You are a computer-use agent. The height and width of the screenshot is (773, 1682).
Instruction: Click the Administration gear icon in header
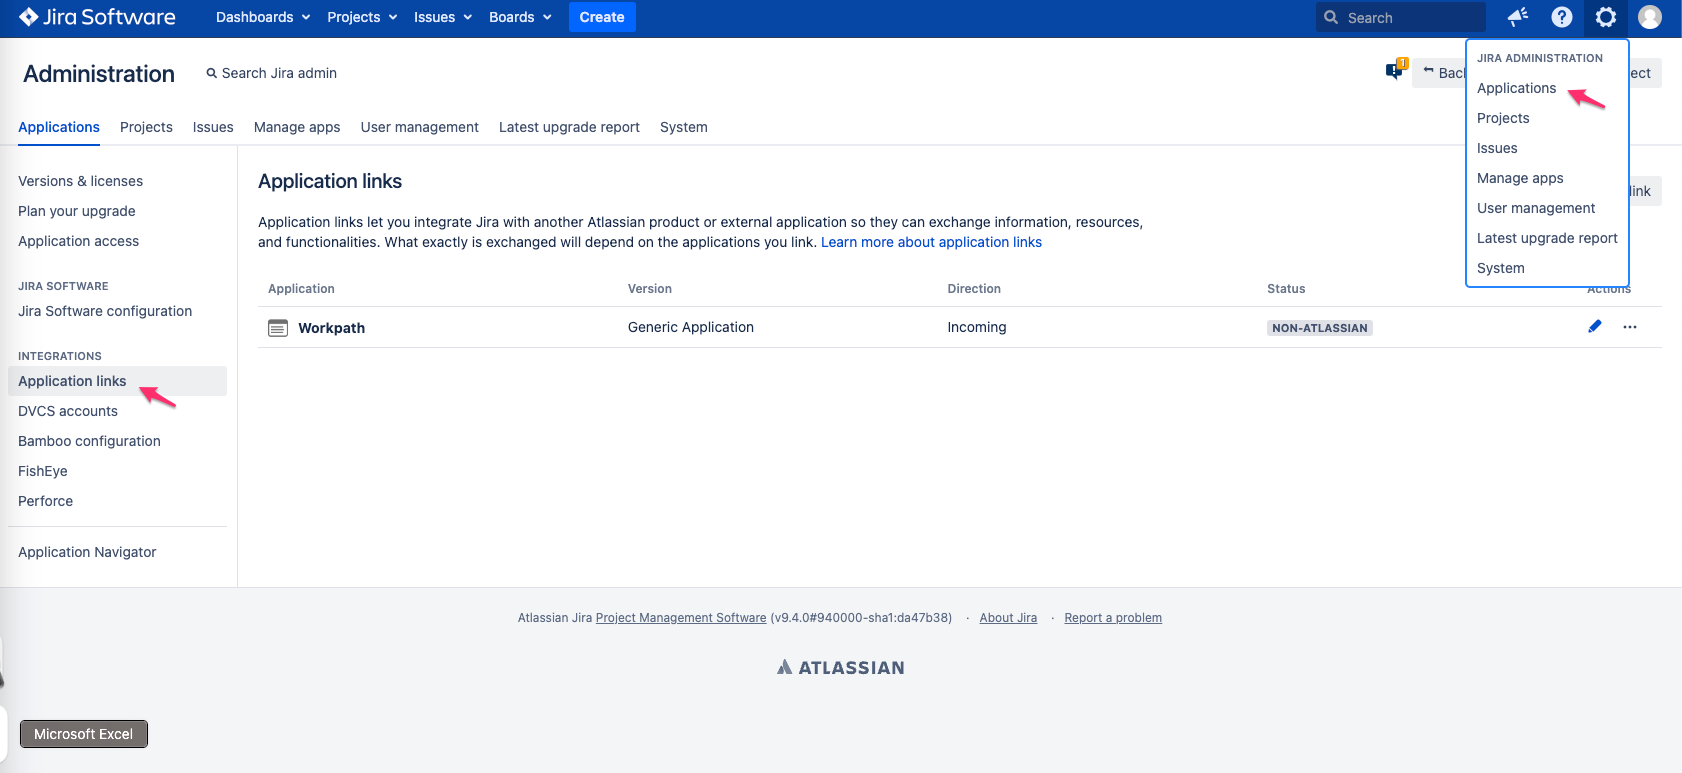[1606, 17]
